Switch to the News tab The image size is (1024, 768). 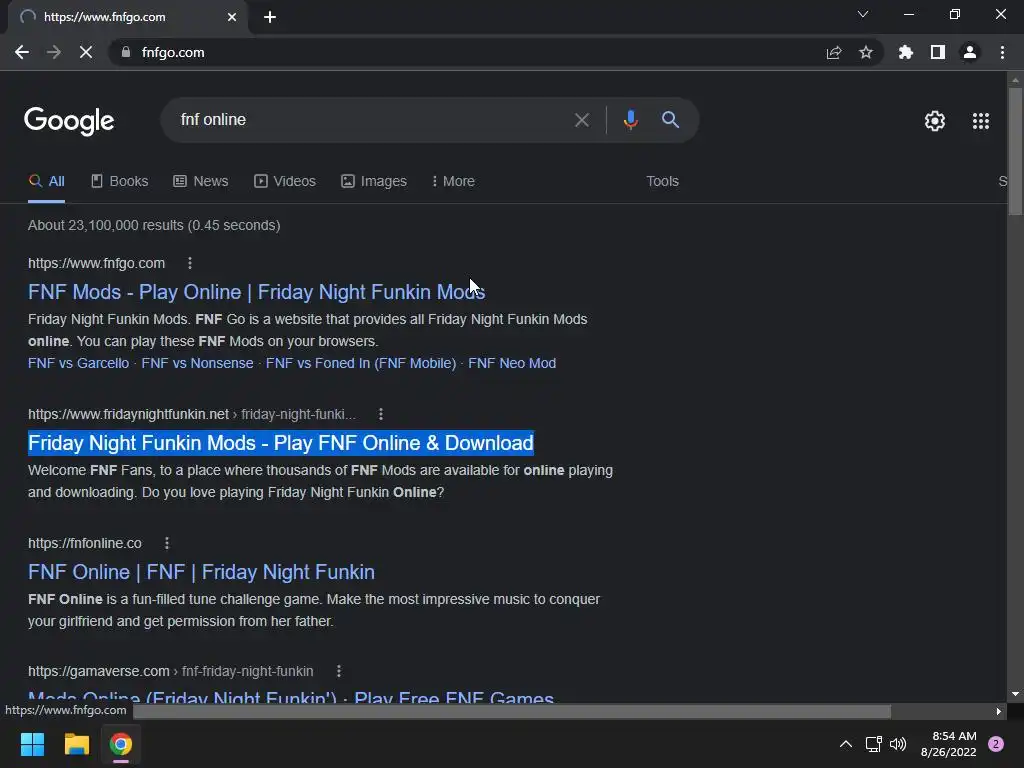[200, 182]
